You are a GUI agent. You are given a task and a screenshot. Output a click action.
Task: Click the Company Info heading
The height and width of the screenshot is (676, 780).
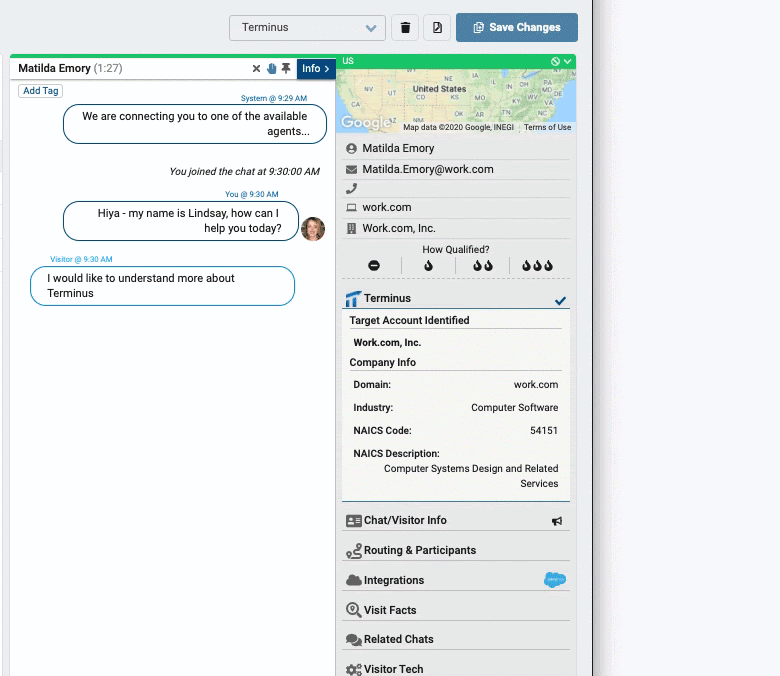pos(383,363)
